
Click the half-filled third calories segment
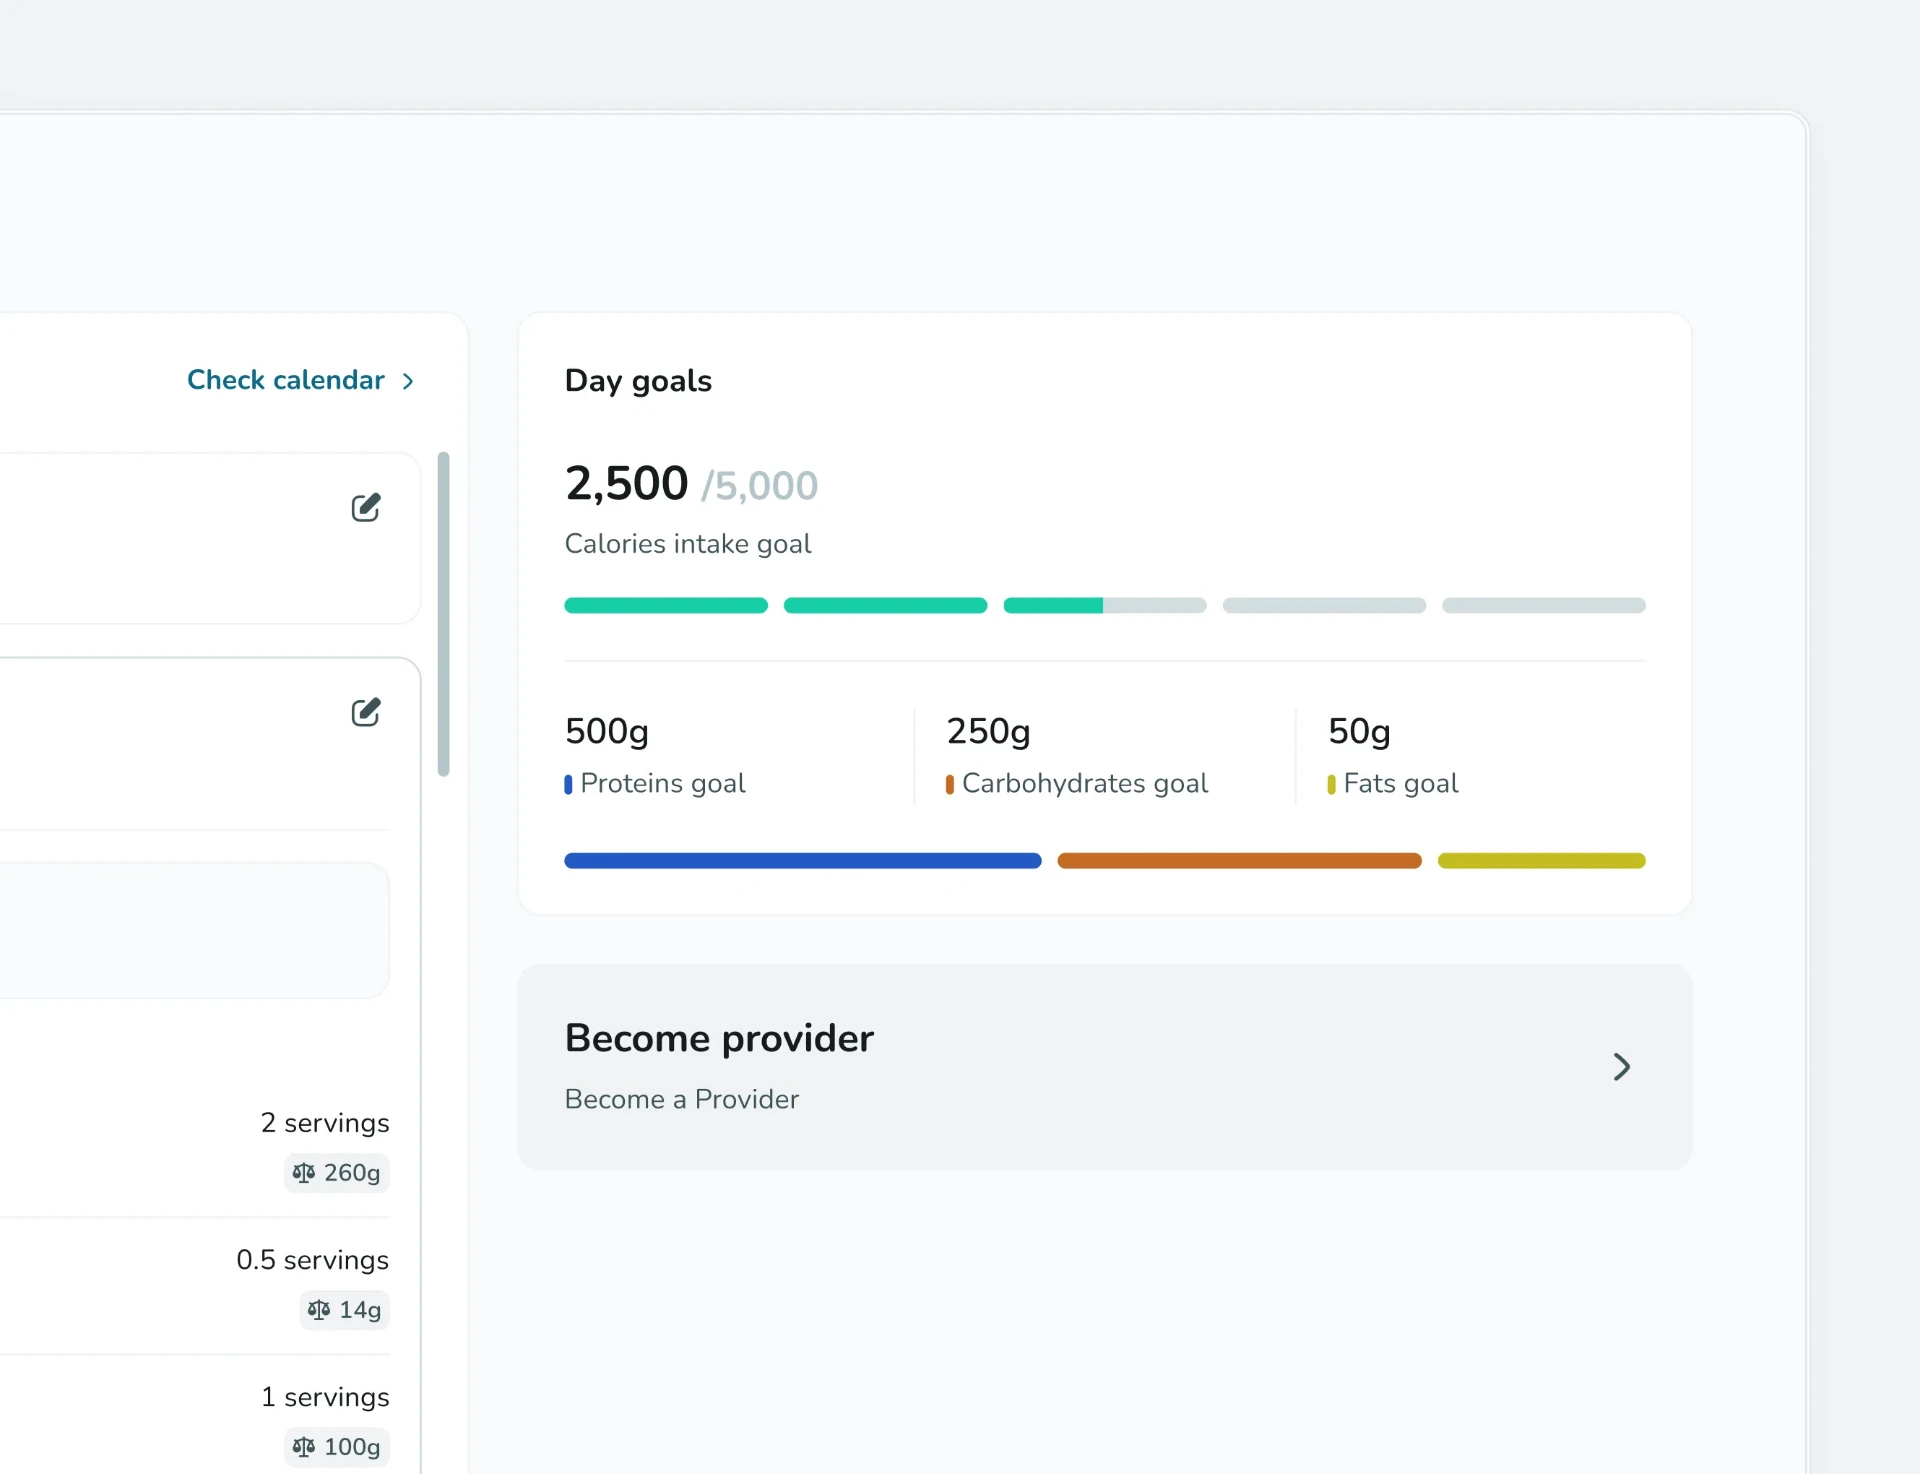(x=1105, y=605)
